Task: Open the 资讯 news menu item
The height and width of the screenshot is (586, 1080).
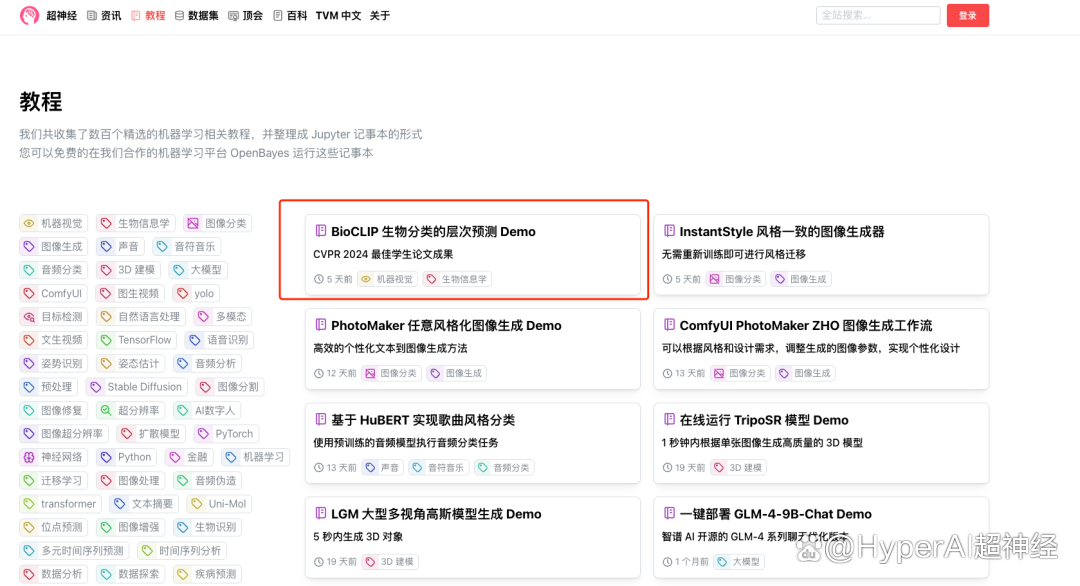Action: pyautogui.click(x=104, y=16)
